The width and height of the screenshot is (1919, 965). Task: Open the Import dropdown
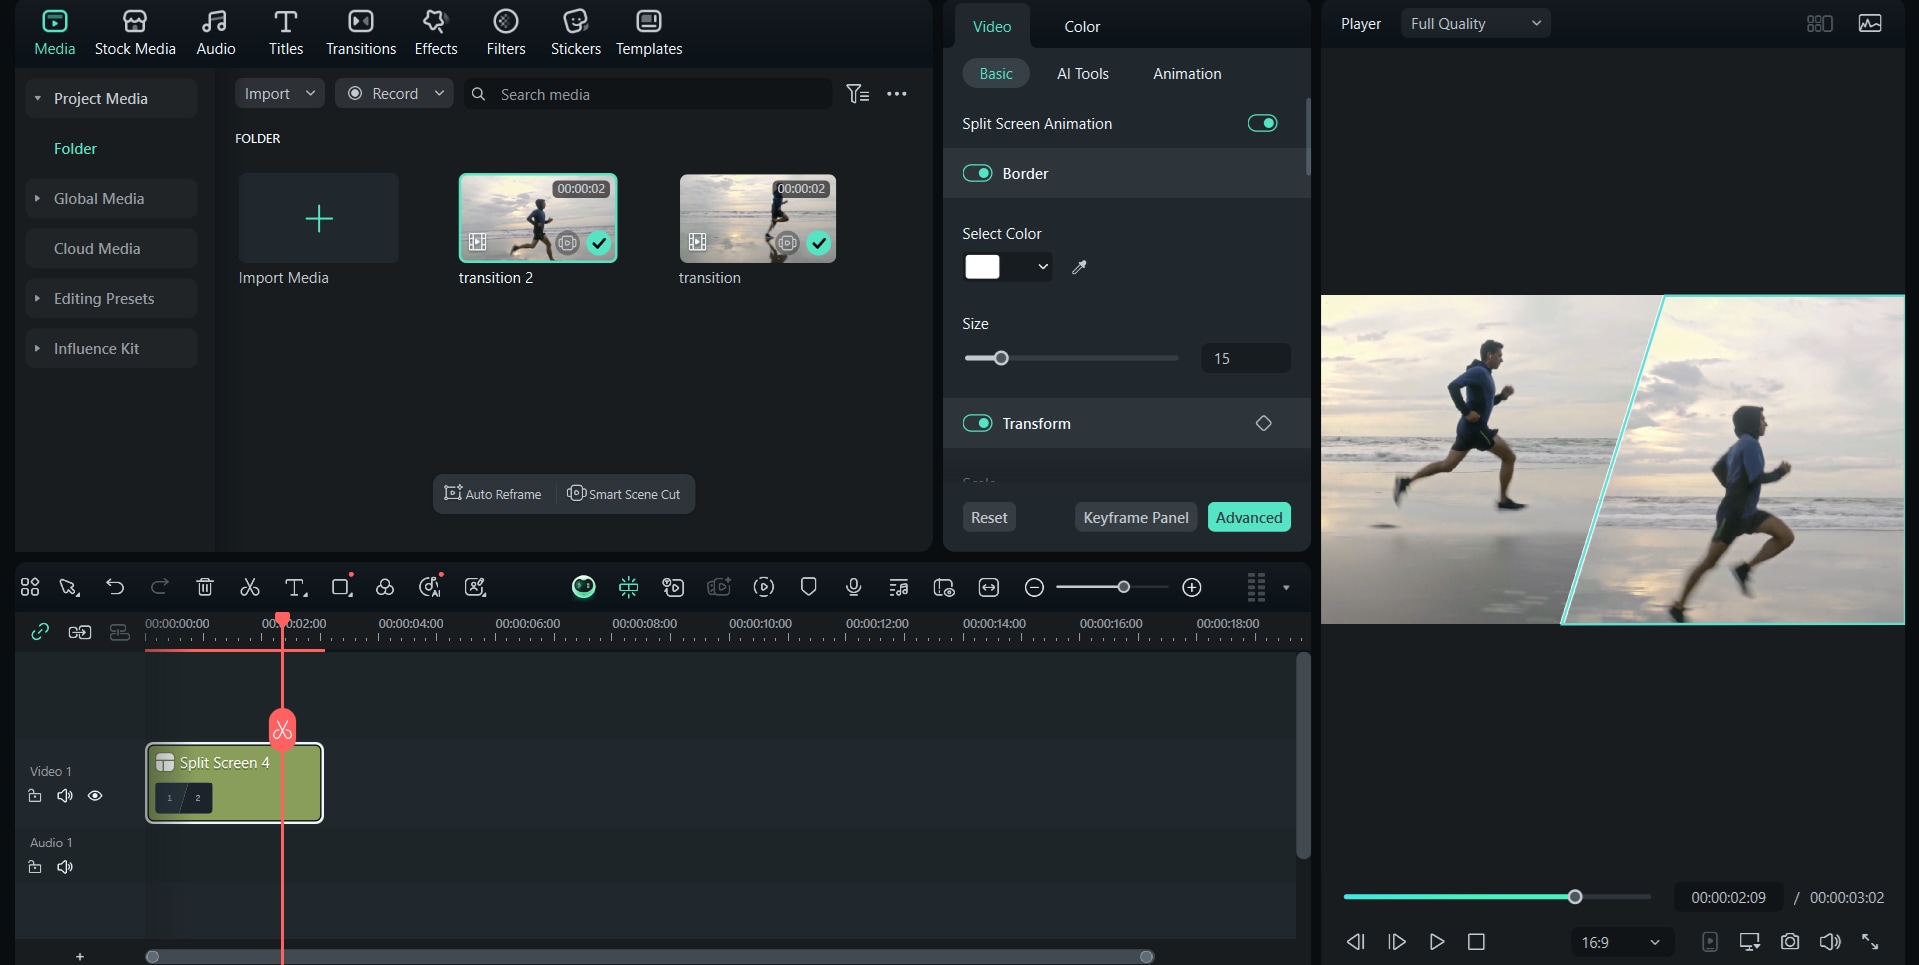(280, 93)
